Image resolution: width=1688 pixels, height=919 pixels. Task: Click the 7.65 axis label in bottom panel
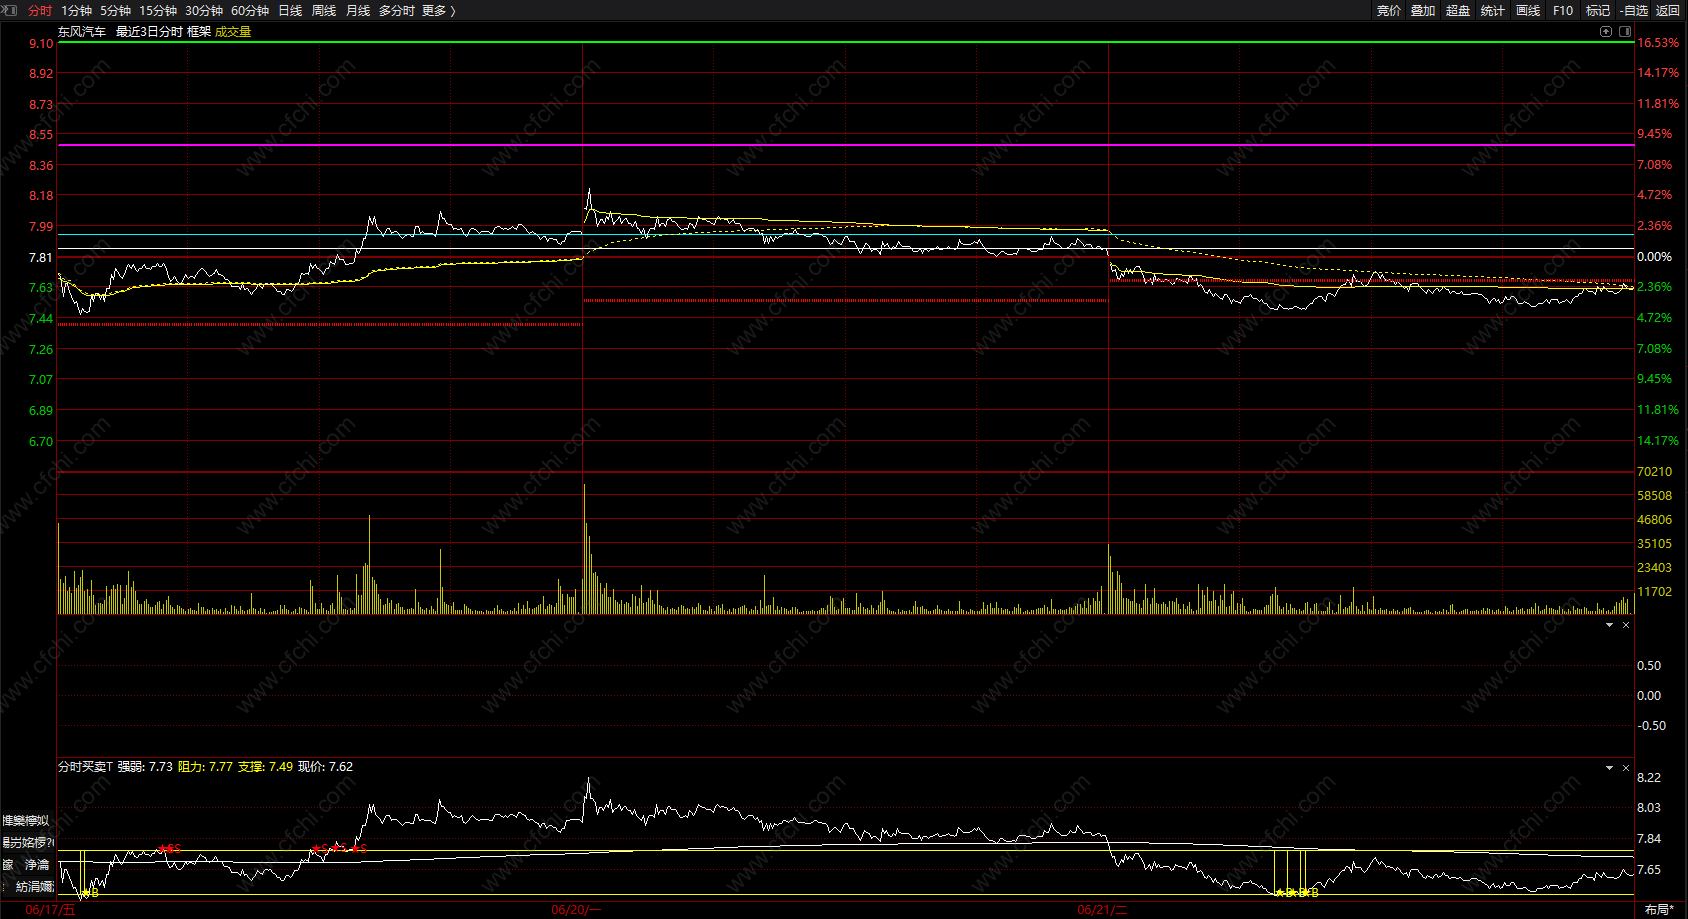pyautogui.click(x=1648, y=870)
